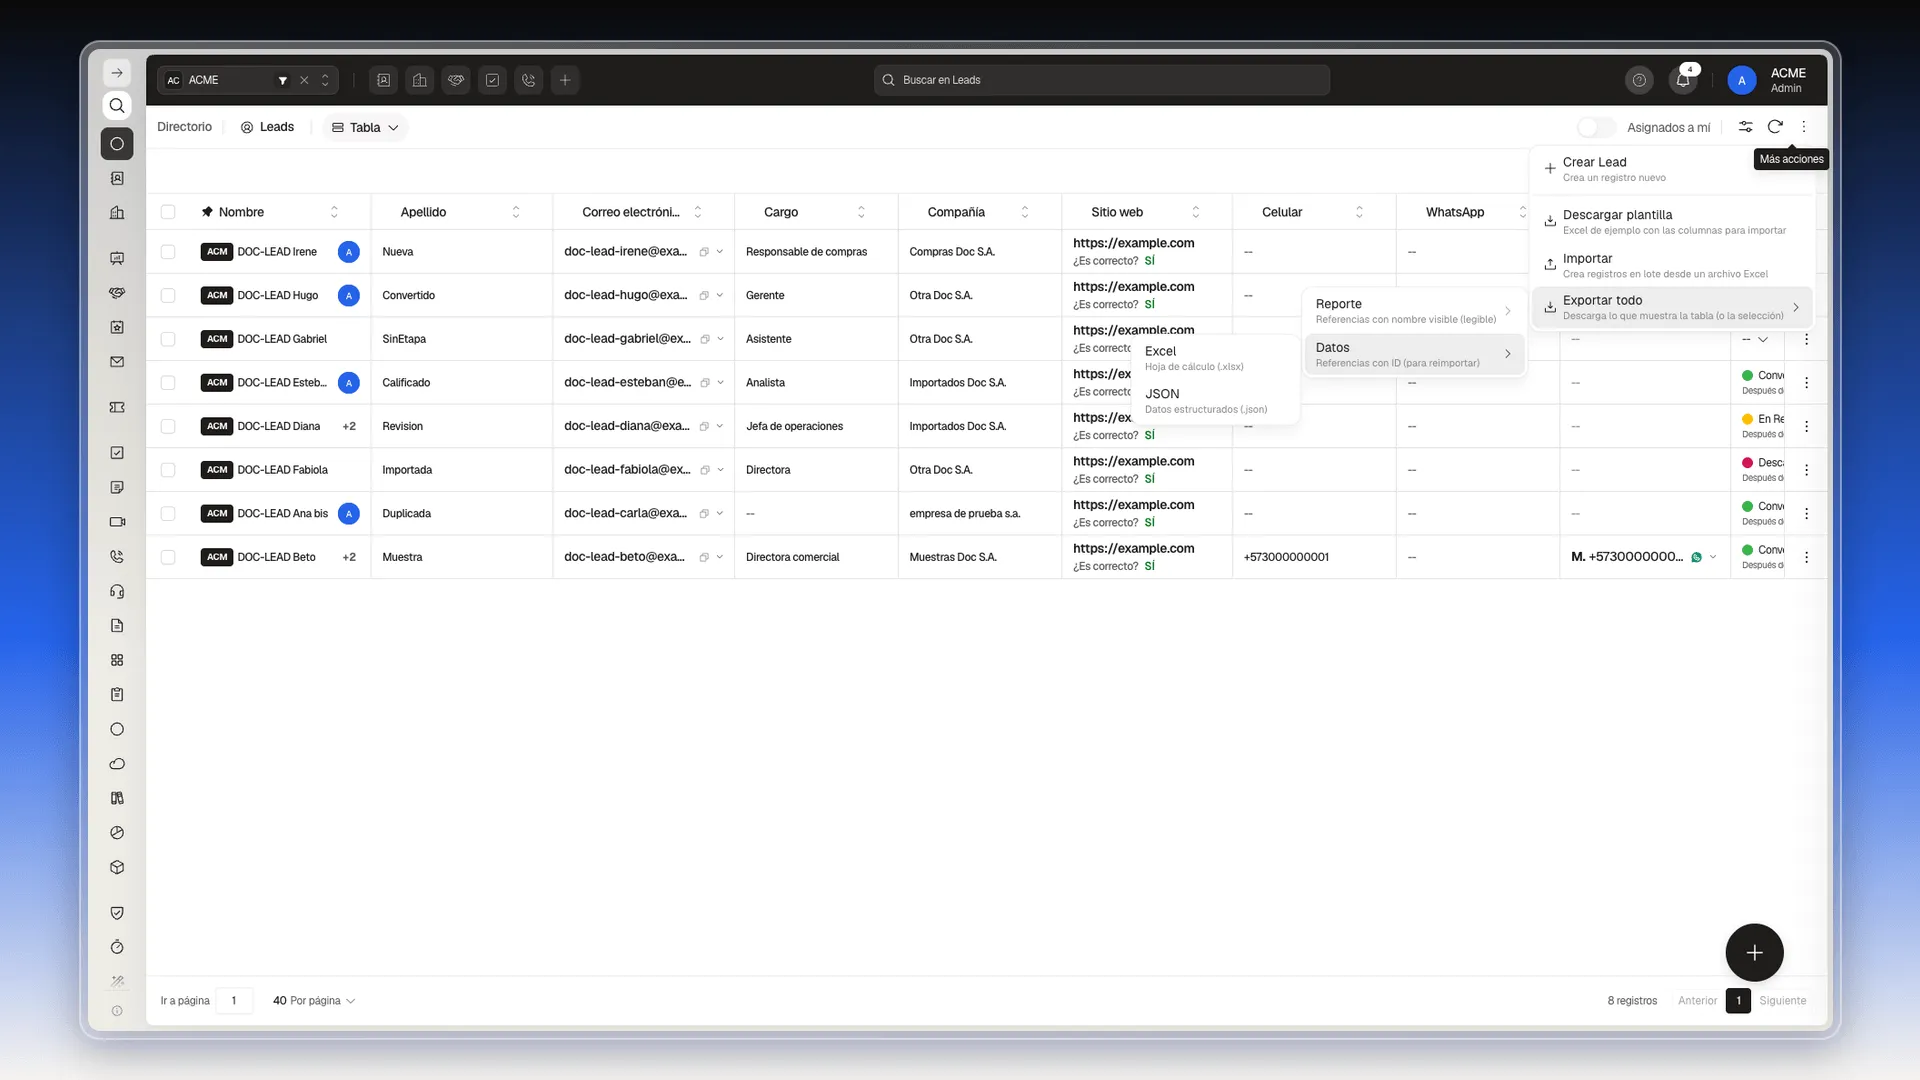This screenshot has width=1920, height=1080.
Task: Open the companies building icon in top toolbar
Action: coord(420,80)
